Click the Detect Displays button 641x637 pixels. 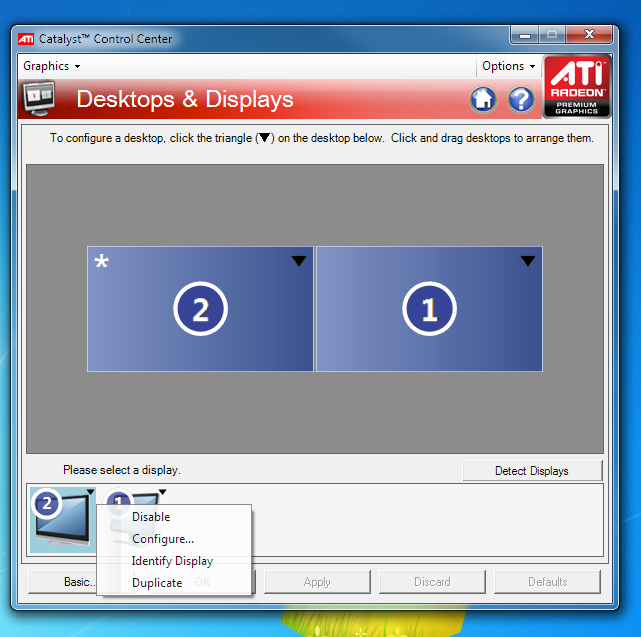click(x=532, y=471)
